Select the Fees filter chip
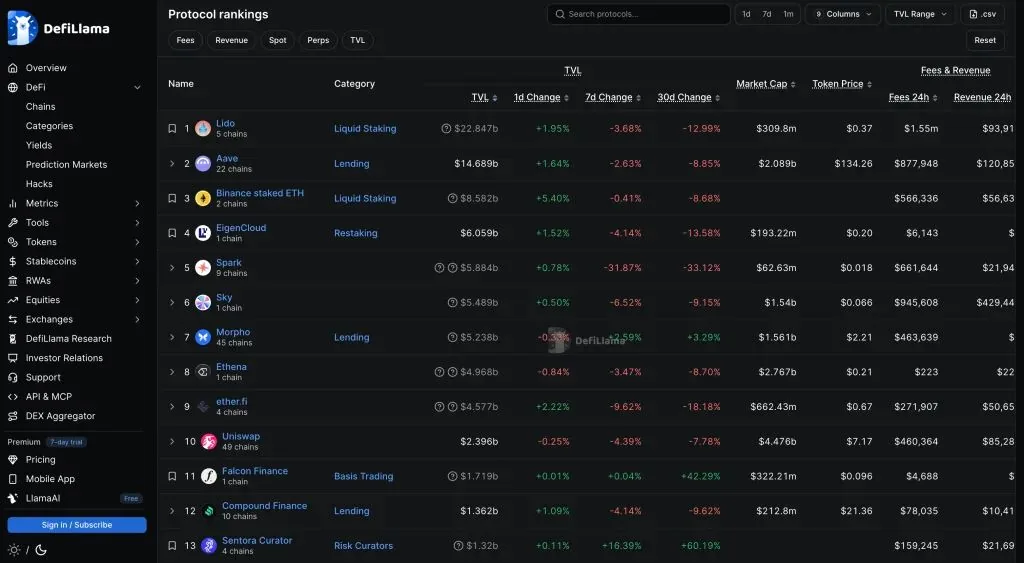The width and height of the screenshot is (1024, 563). coord(185,40)
